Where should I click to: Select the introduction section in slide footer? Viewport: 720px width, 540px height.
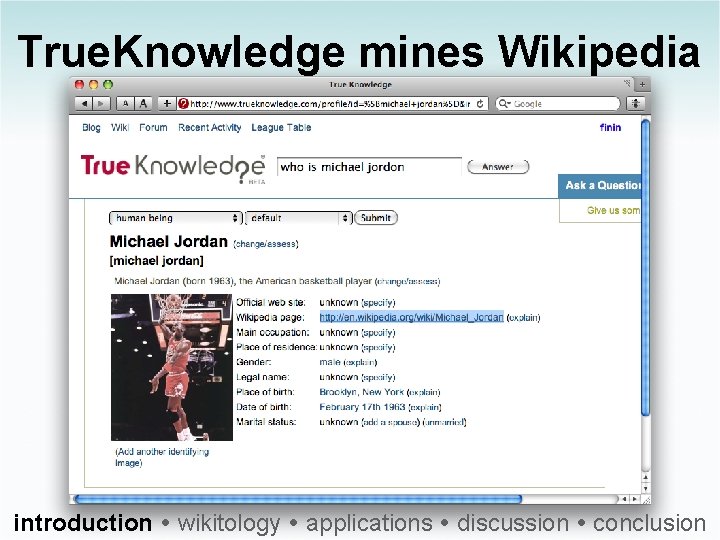83,523
